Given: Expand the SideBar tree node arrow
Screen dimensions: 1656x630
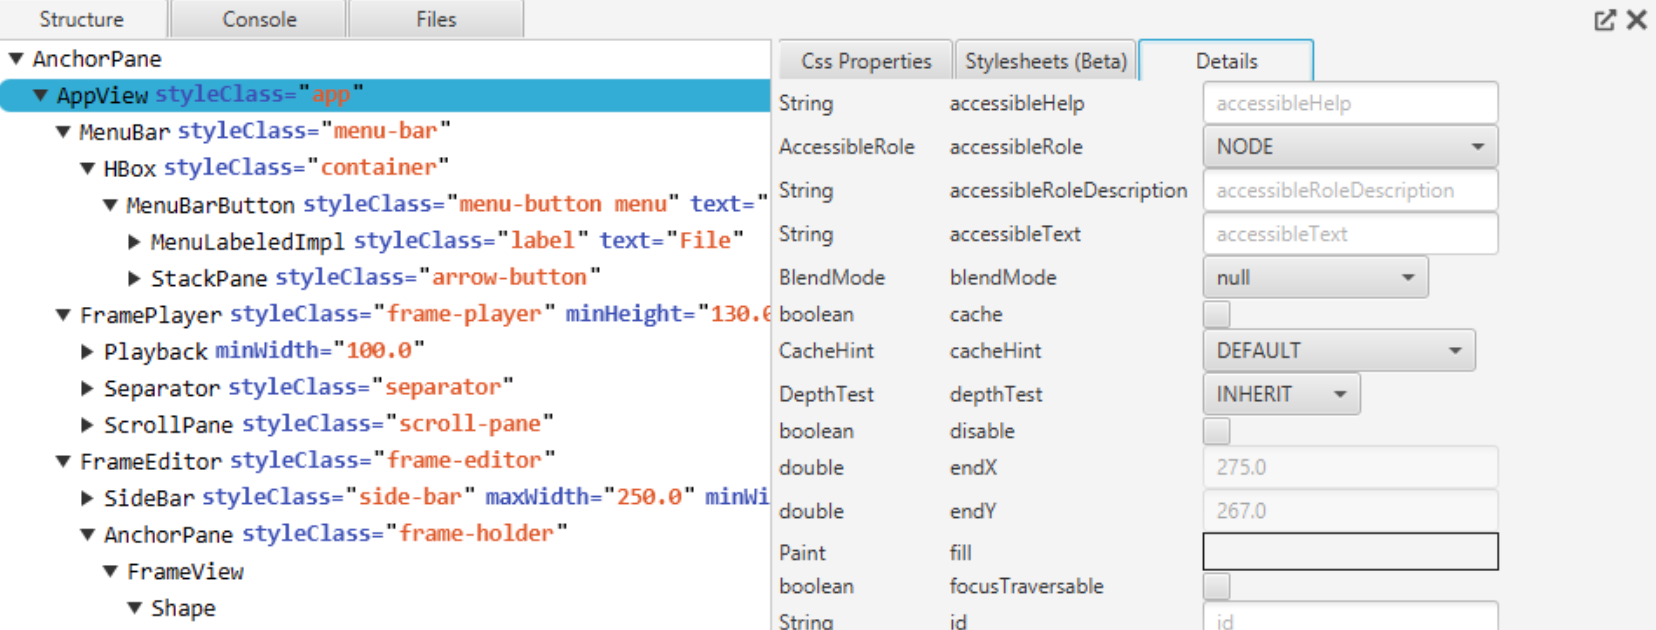Looking at the screenshot, I should pyautogui.click(x=88, y=498).
